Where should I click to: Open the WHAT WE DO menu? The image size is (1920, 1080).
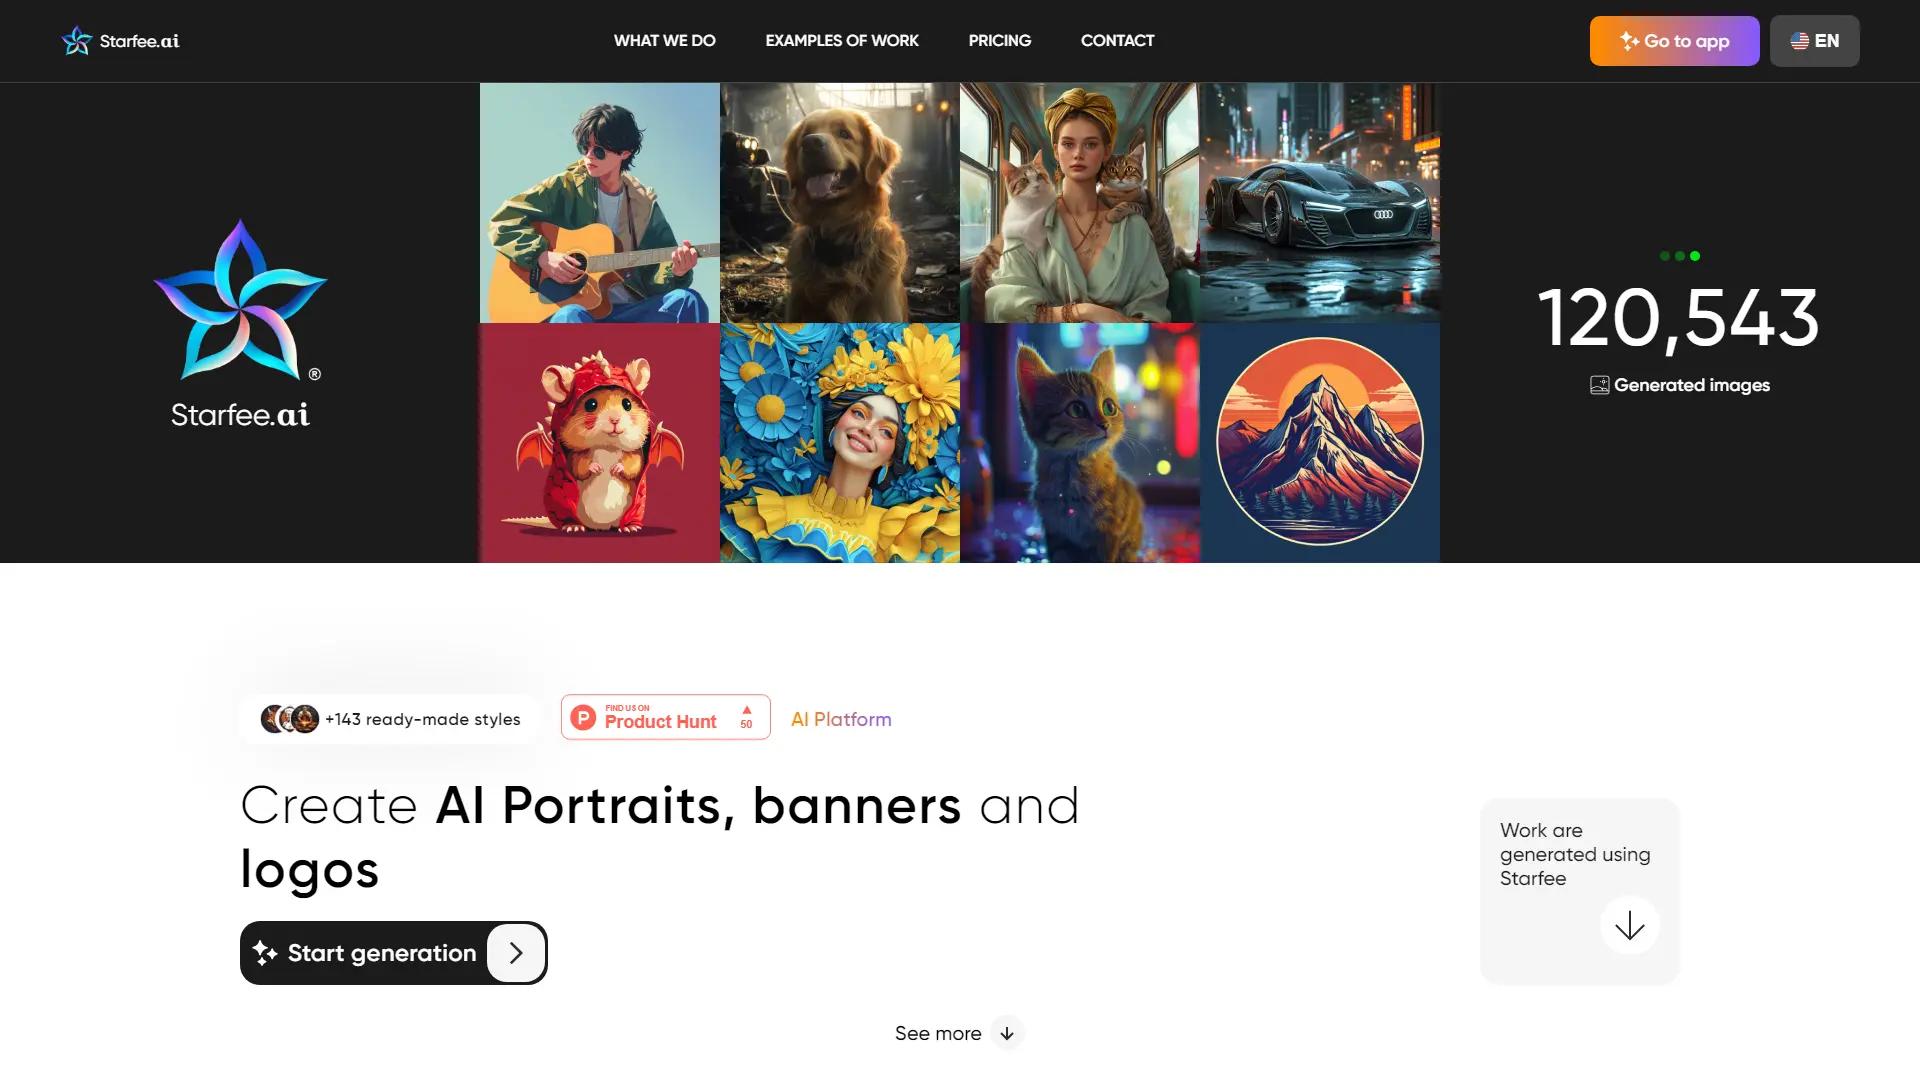[664, 41]
